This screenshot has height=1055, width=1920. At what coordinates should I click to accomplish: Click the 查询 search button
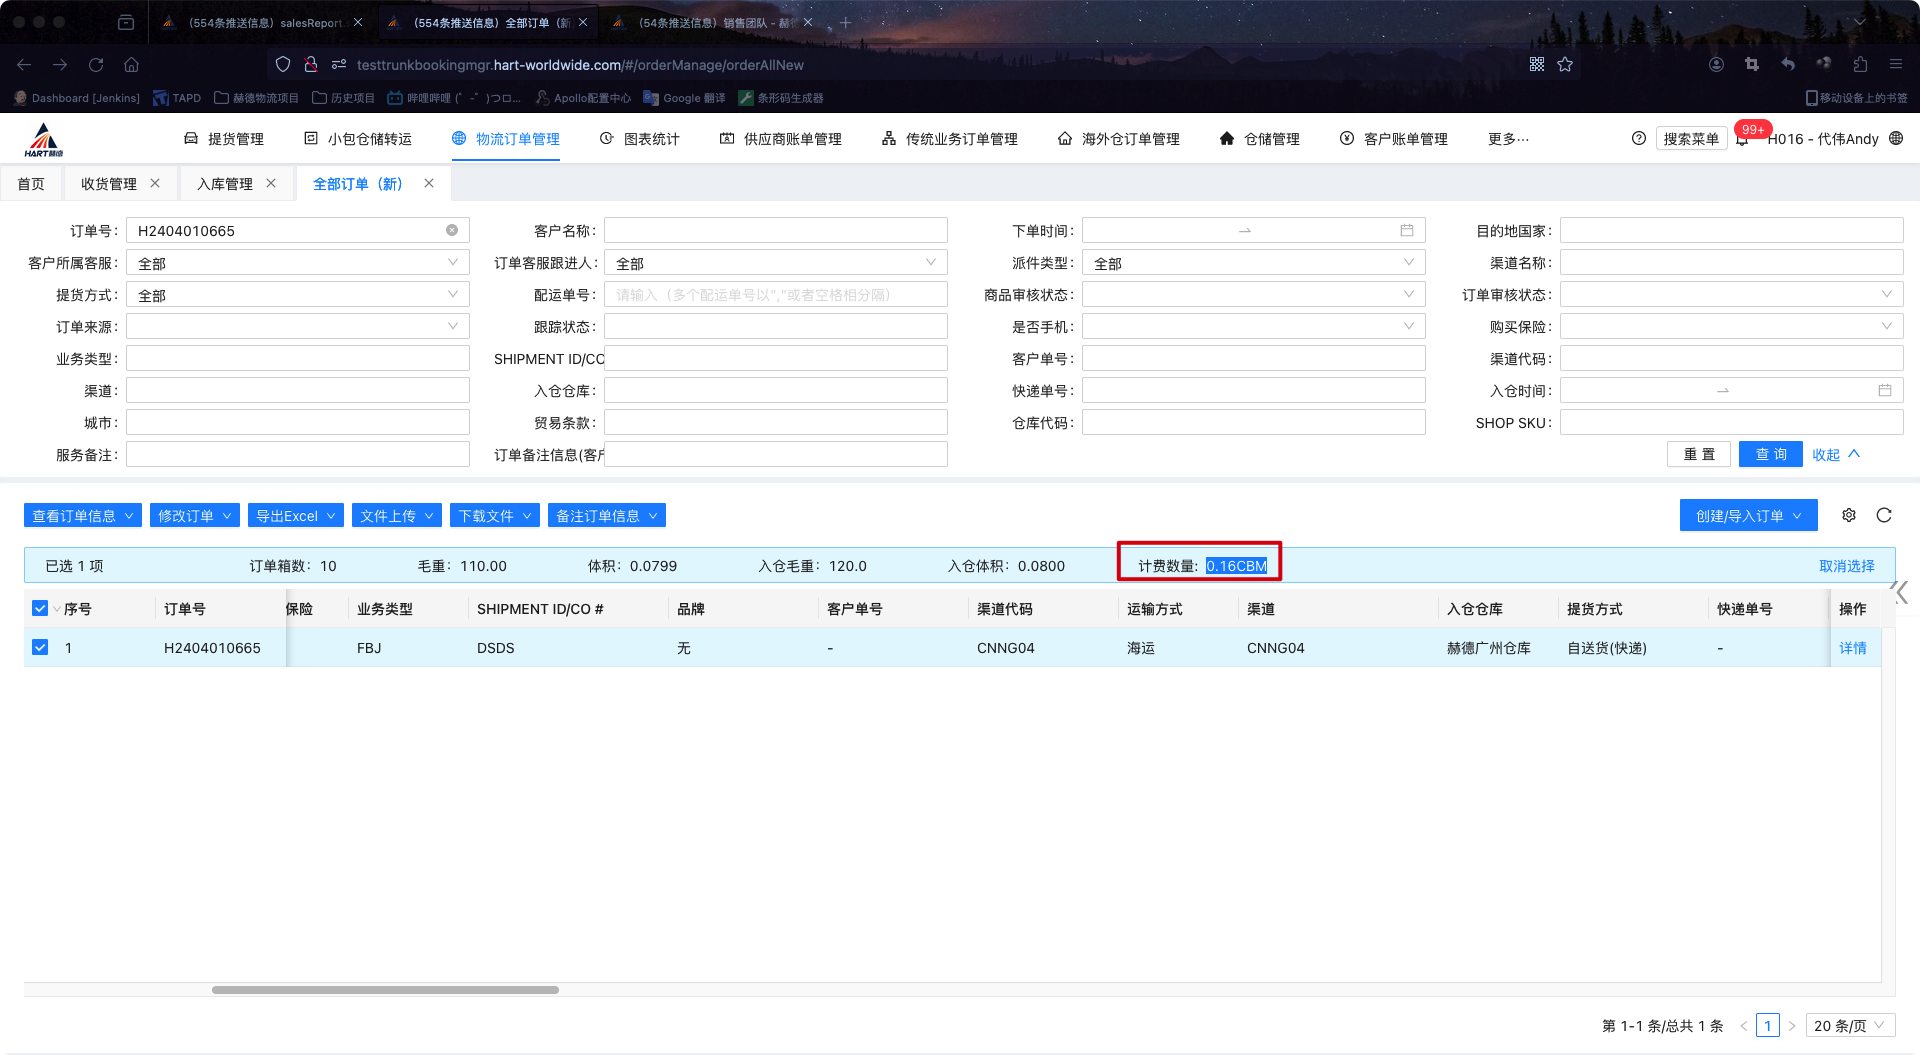pos(1770,454)
